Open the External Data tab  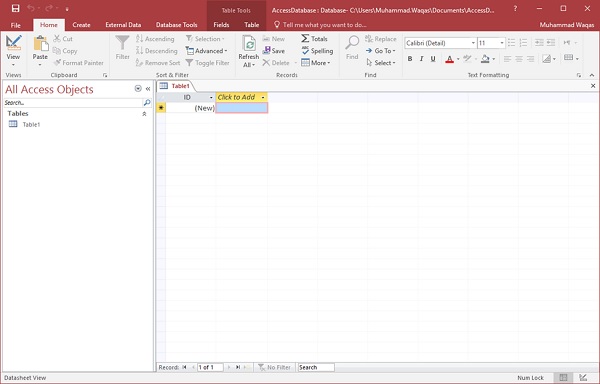click(x=123, y=25)
